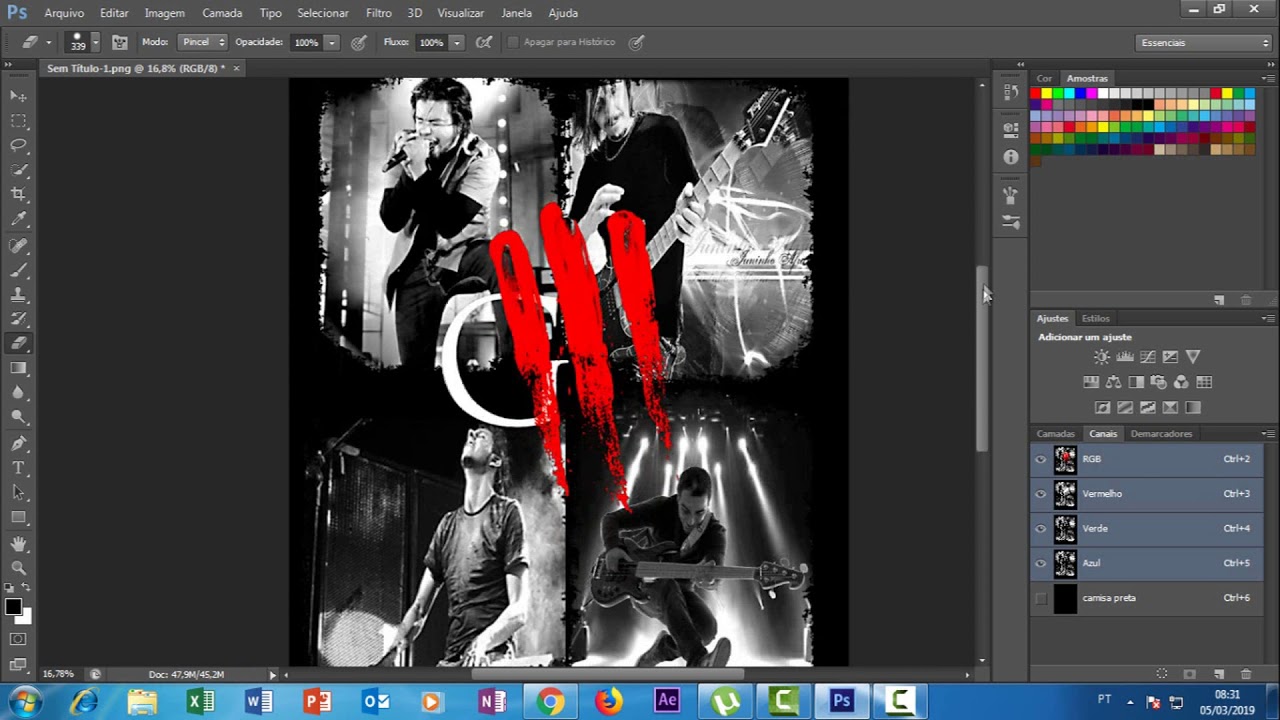The width and height of the screenshot is (1280, 720).
Task: Toggle Quick Mask mode
Action: (x=18, y=639)
